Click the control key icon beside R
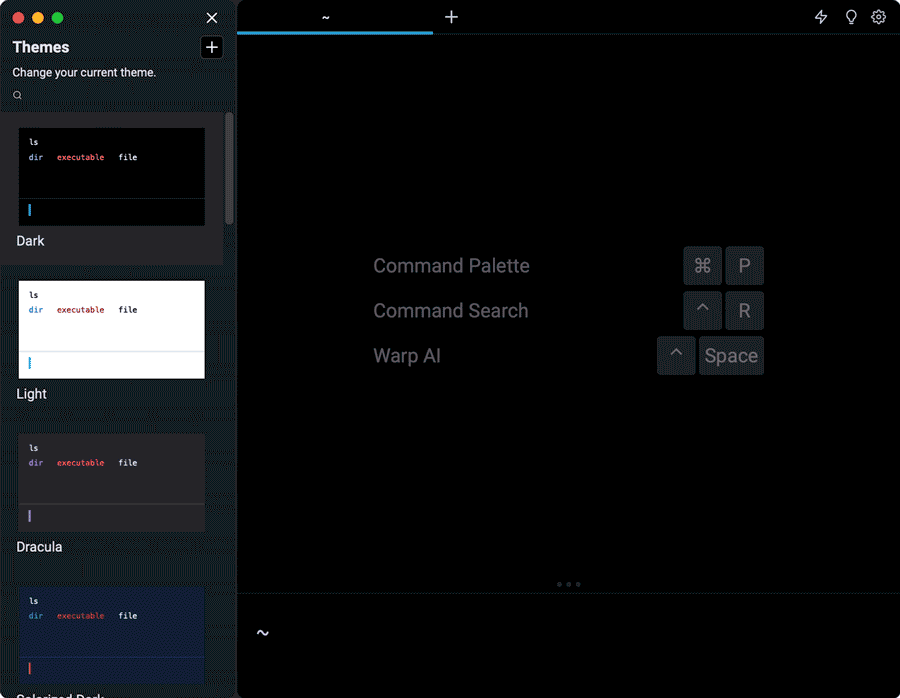 [702, 310]
